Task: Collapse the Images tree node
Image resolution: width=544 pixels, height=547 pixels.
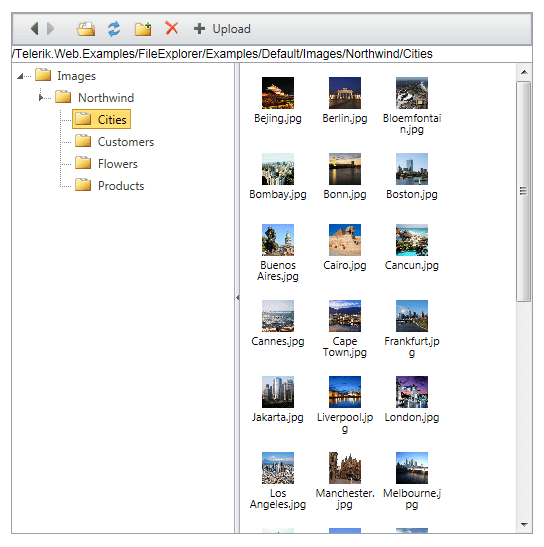Action: tap(20, 76)
